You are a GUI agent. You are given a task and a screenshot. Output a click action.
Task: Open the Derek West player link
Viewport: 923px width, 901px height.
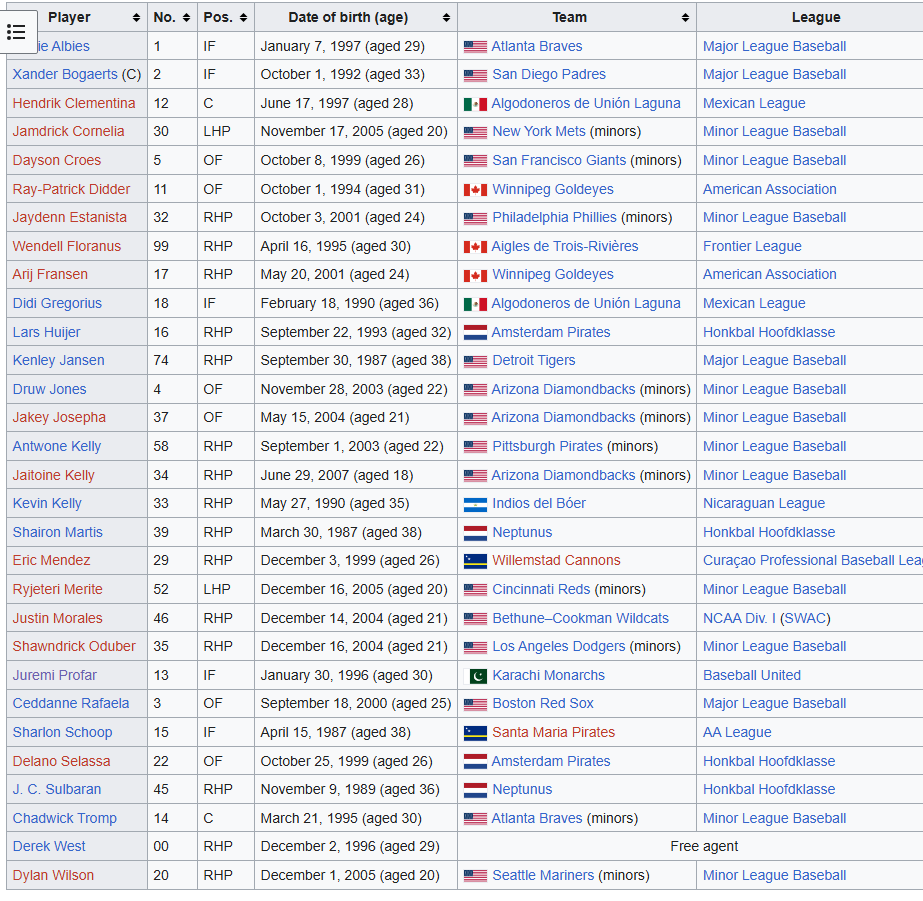coord(49,847)
